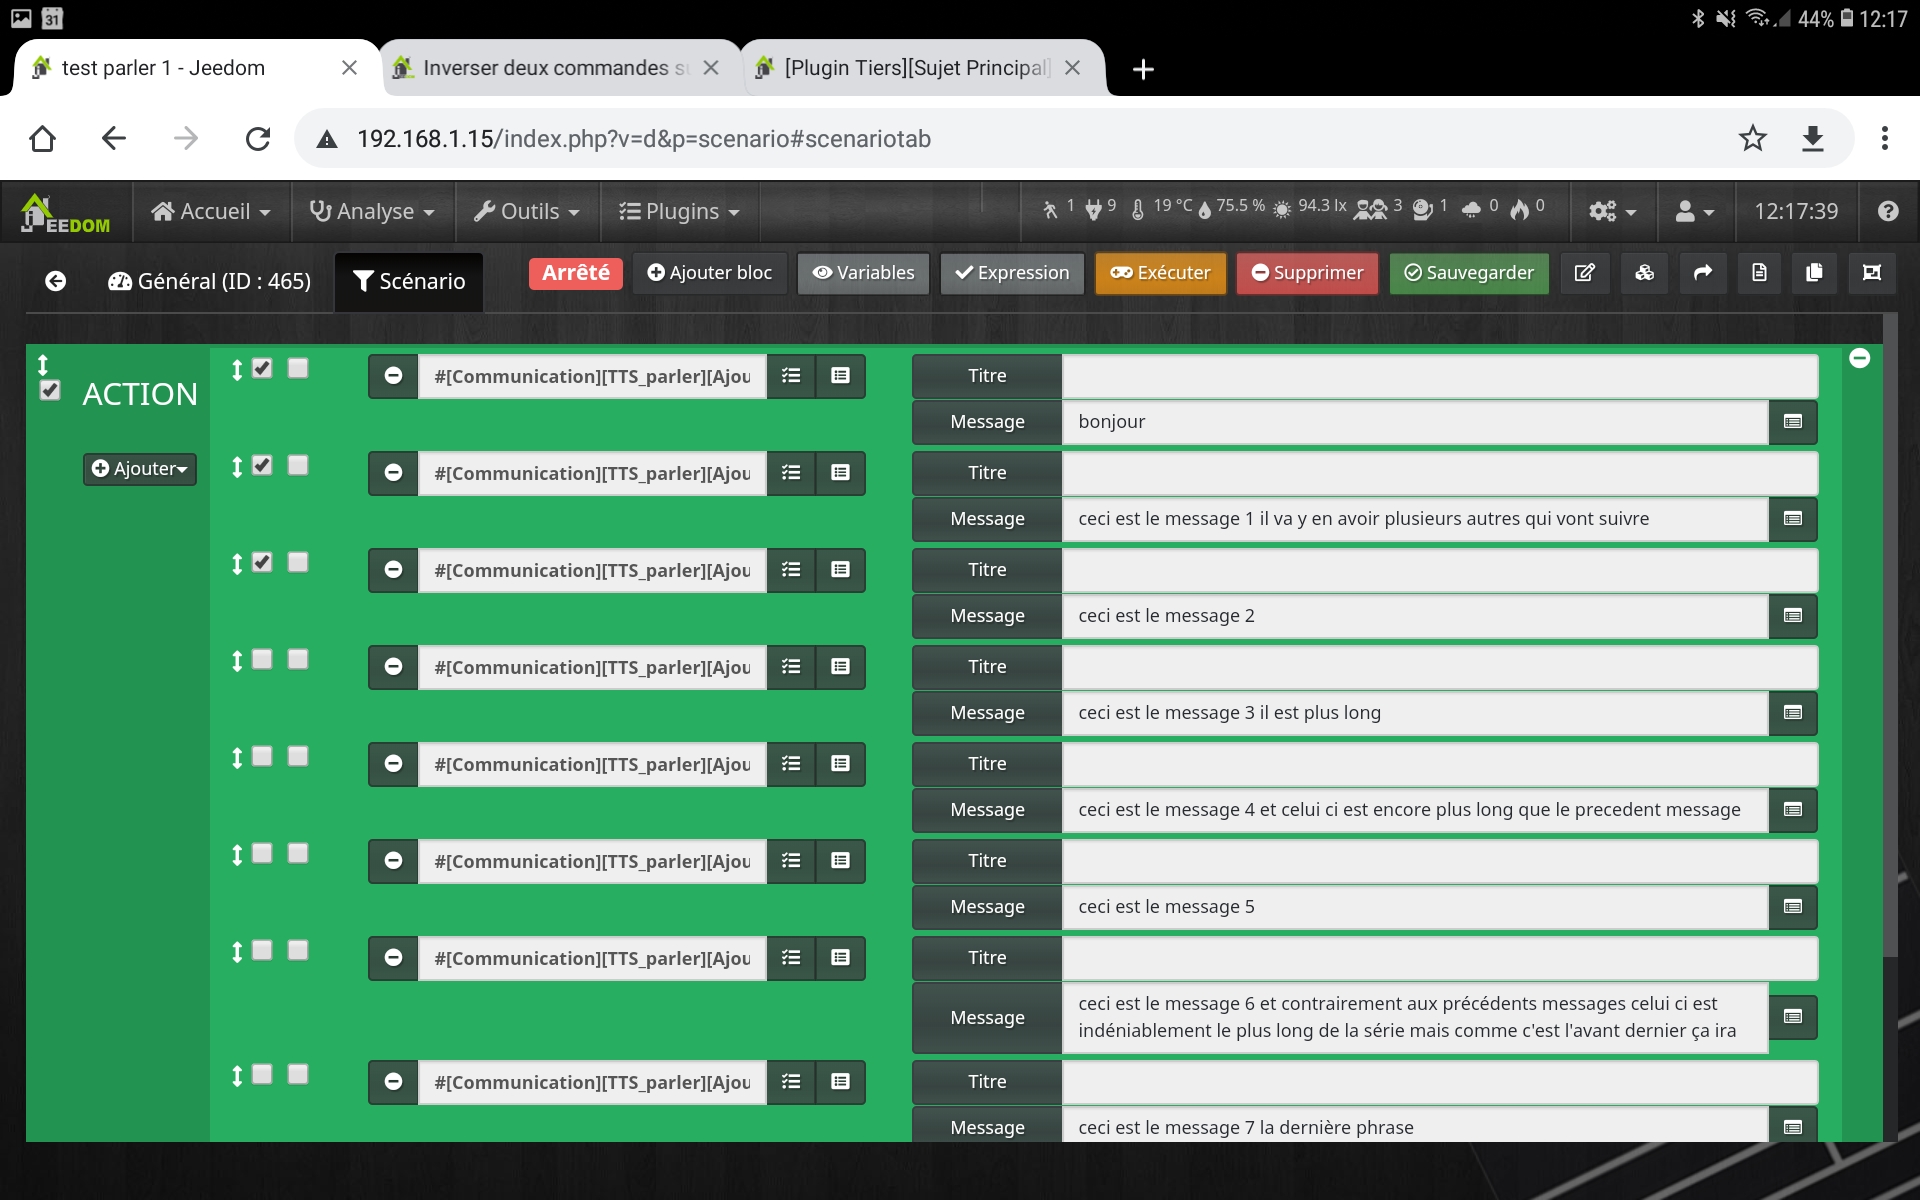The height and width of the screenshot is (1200, 1920).
Task: Open the help question mark icon
Action: point(1888,211)
